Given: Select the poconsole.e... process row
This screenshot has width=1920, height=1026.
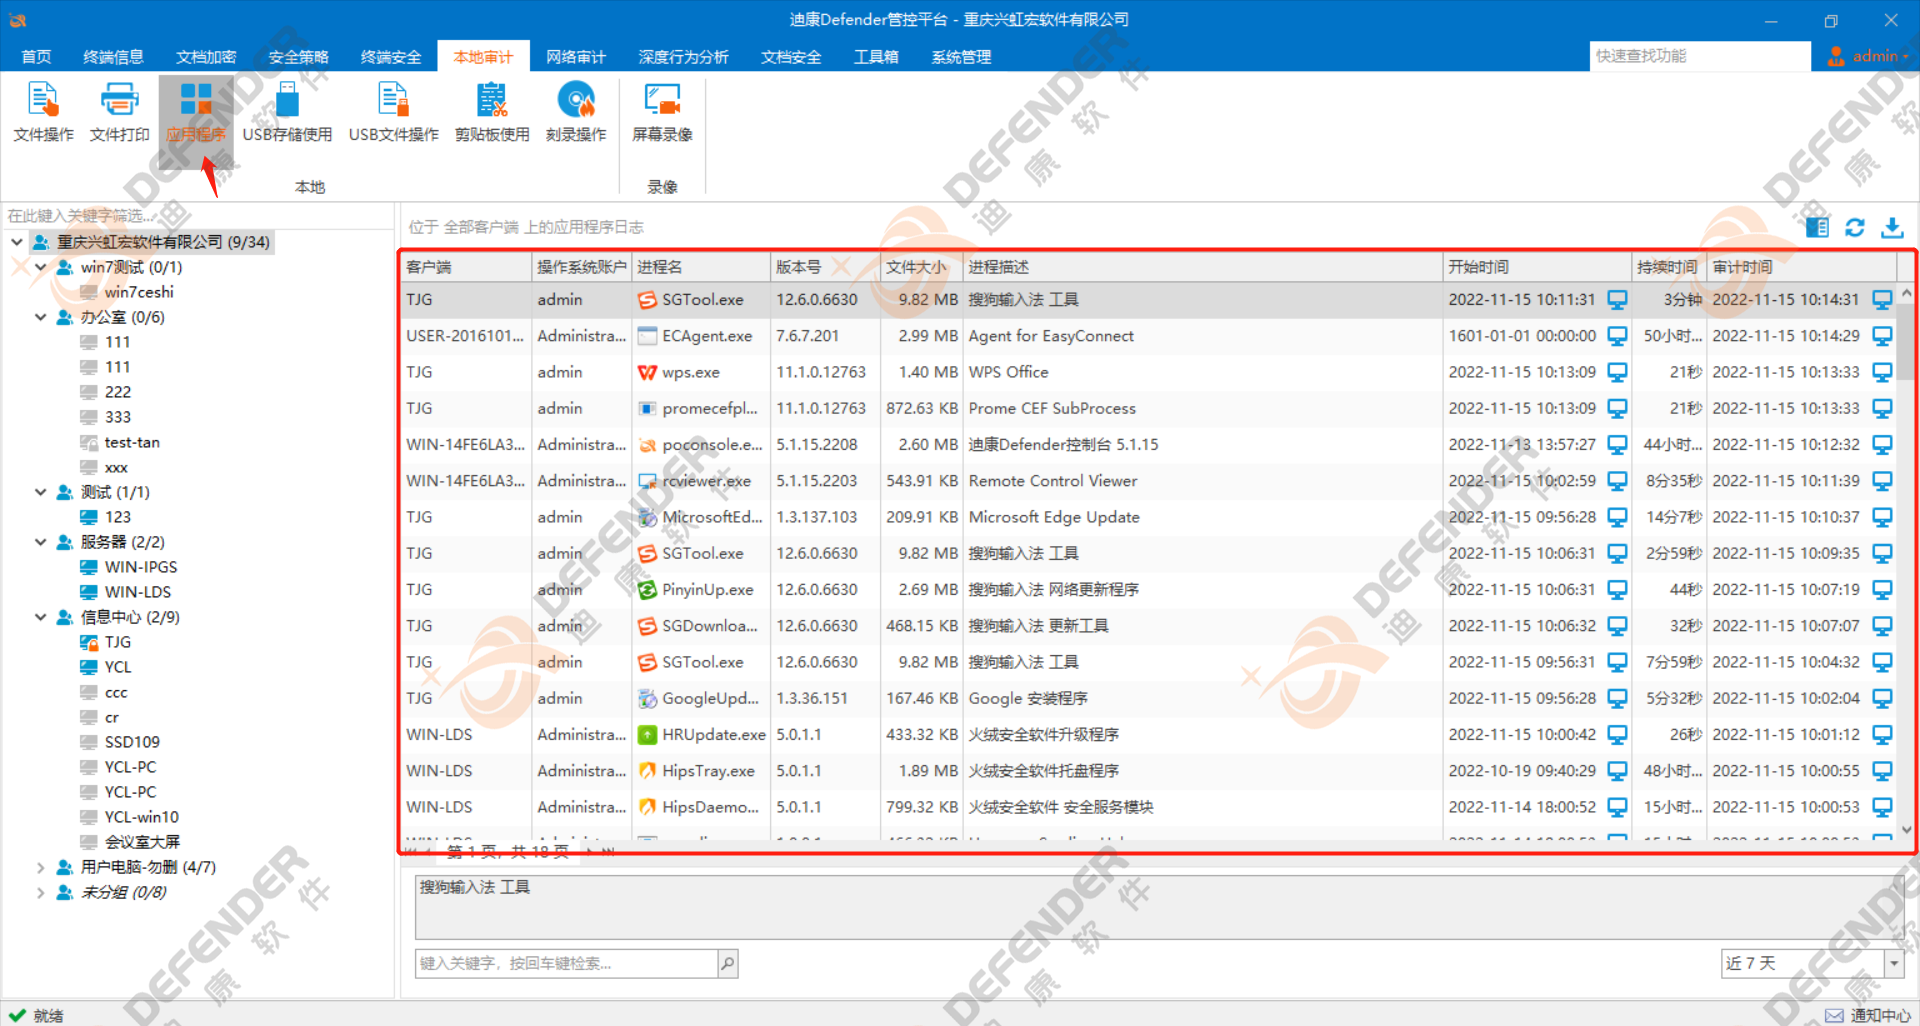Looking at the screenshot, I should [1149, 444].
